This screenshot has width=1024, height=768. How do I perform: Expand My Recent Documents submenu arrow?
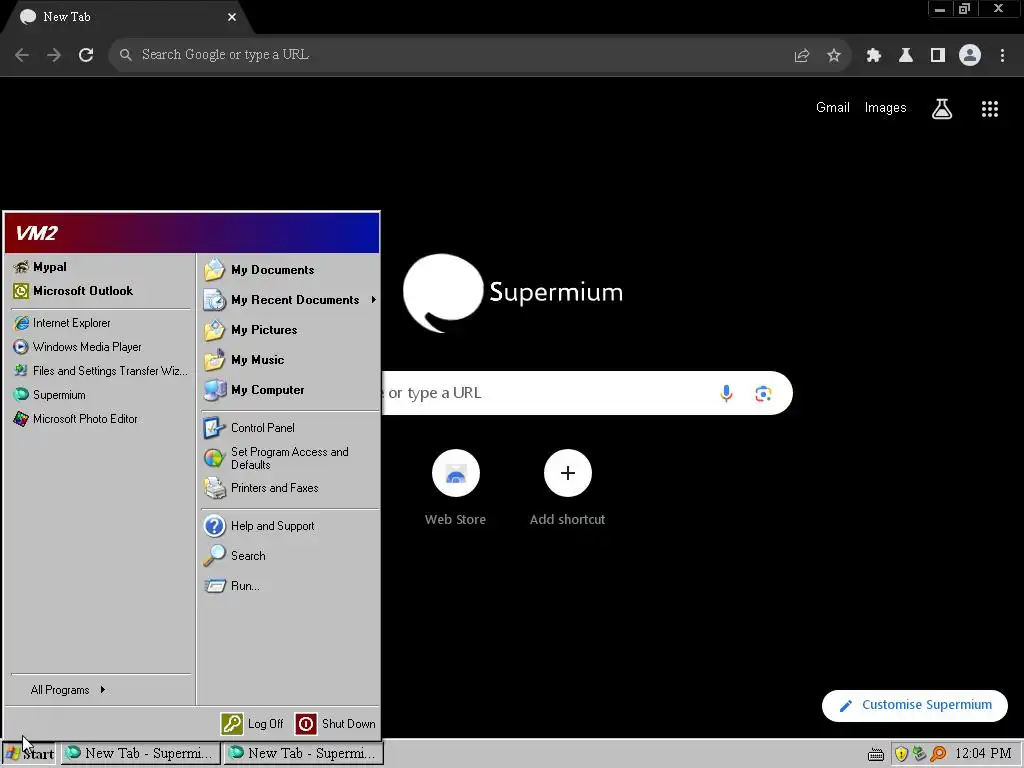pos(374,300)
